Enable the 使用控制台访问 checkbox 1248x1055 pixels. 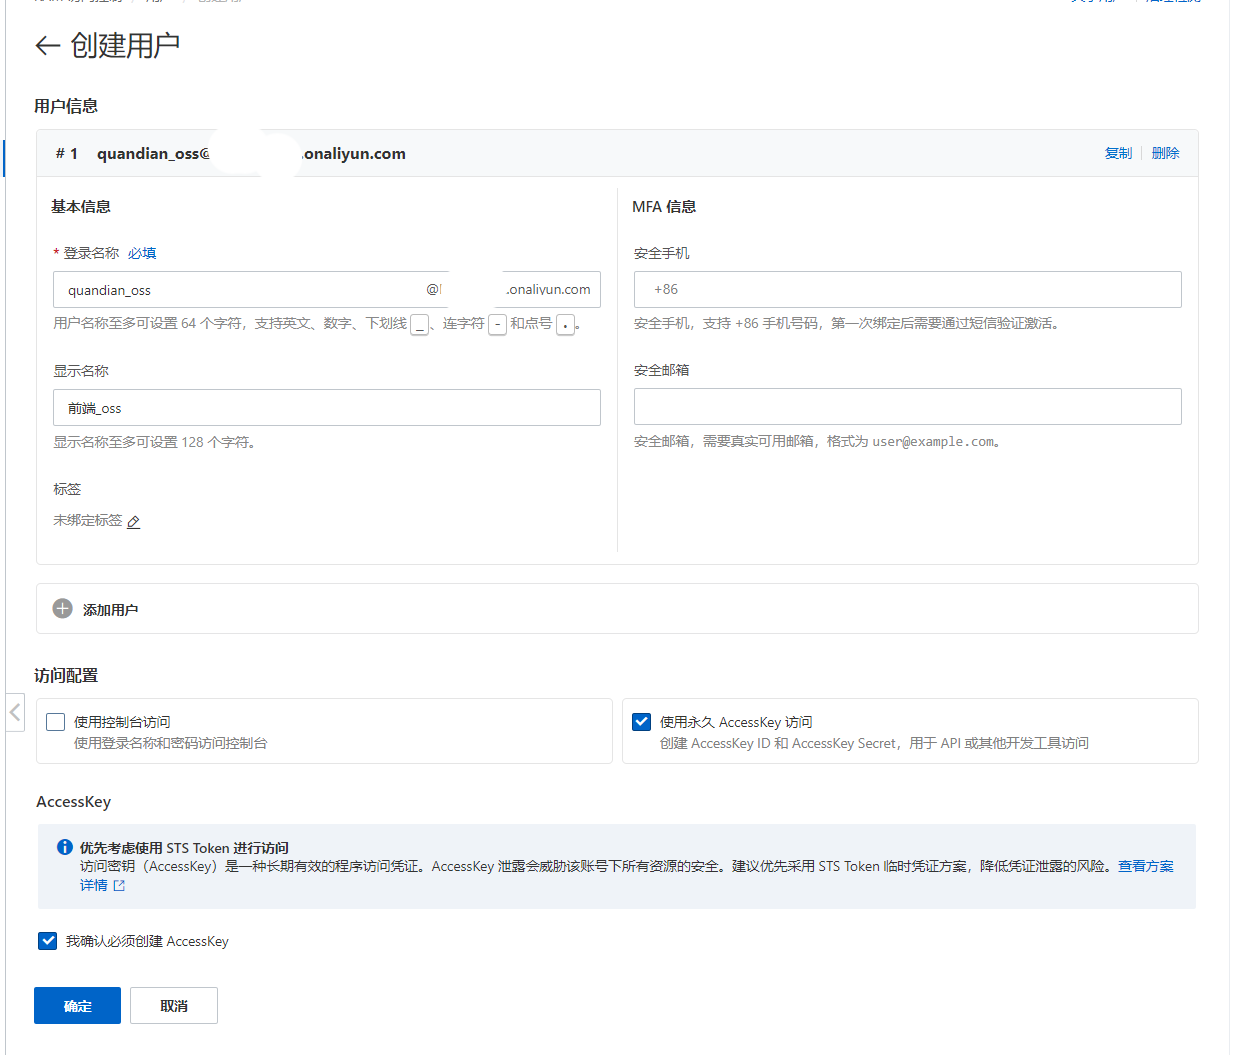56,722
